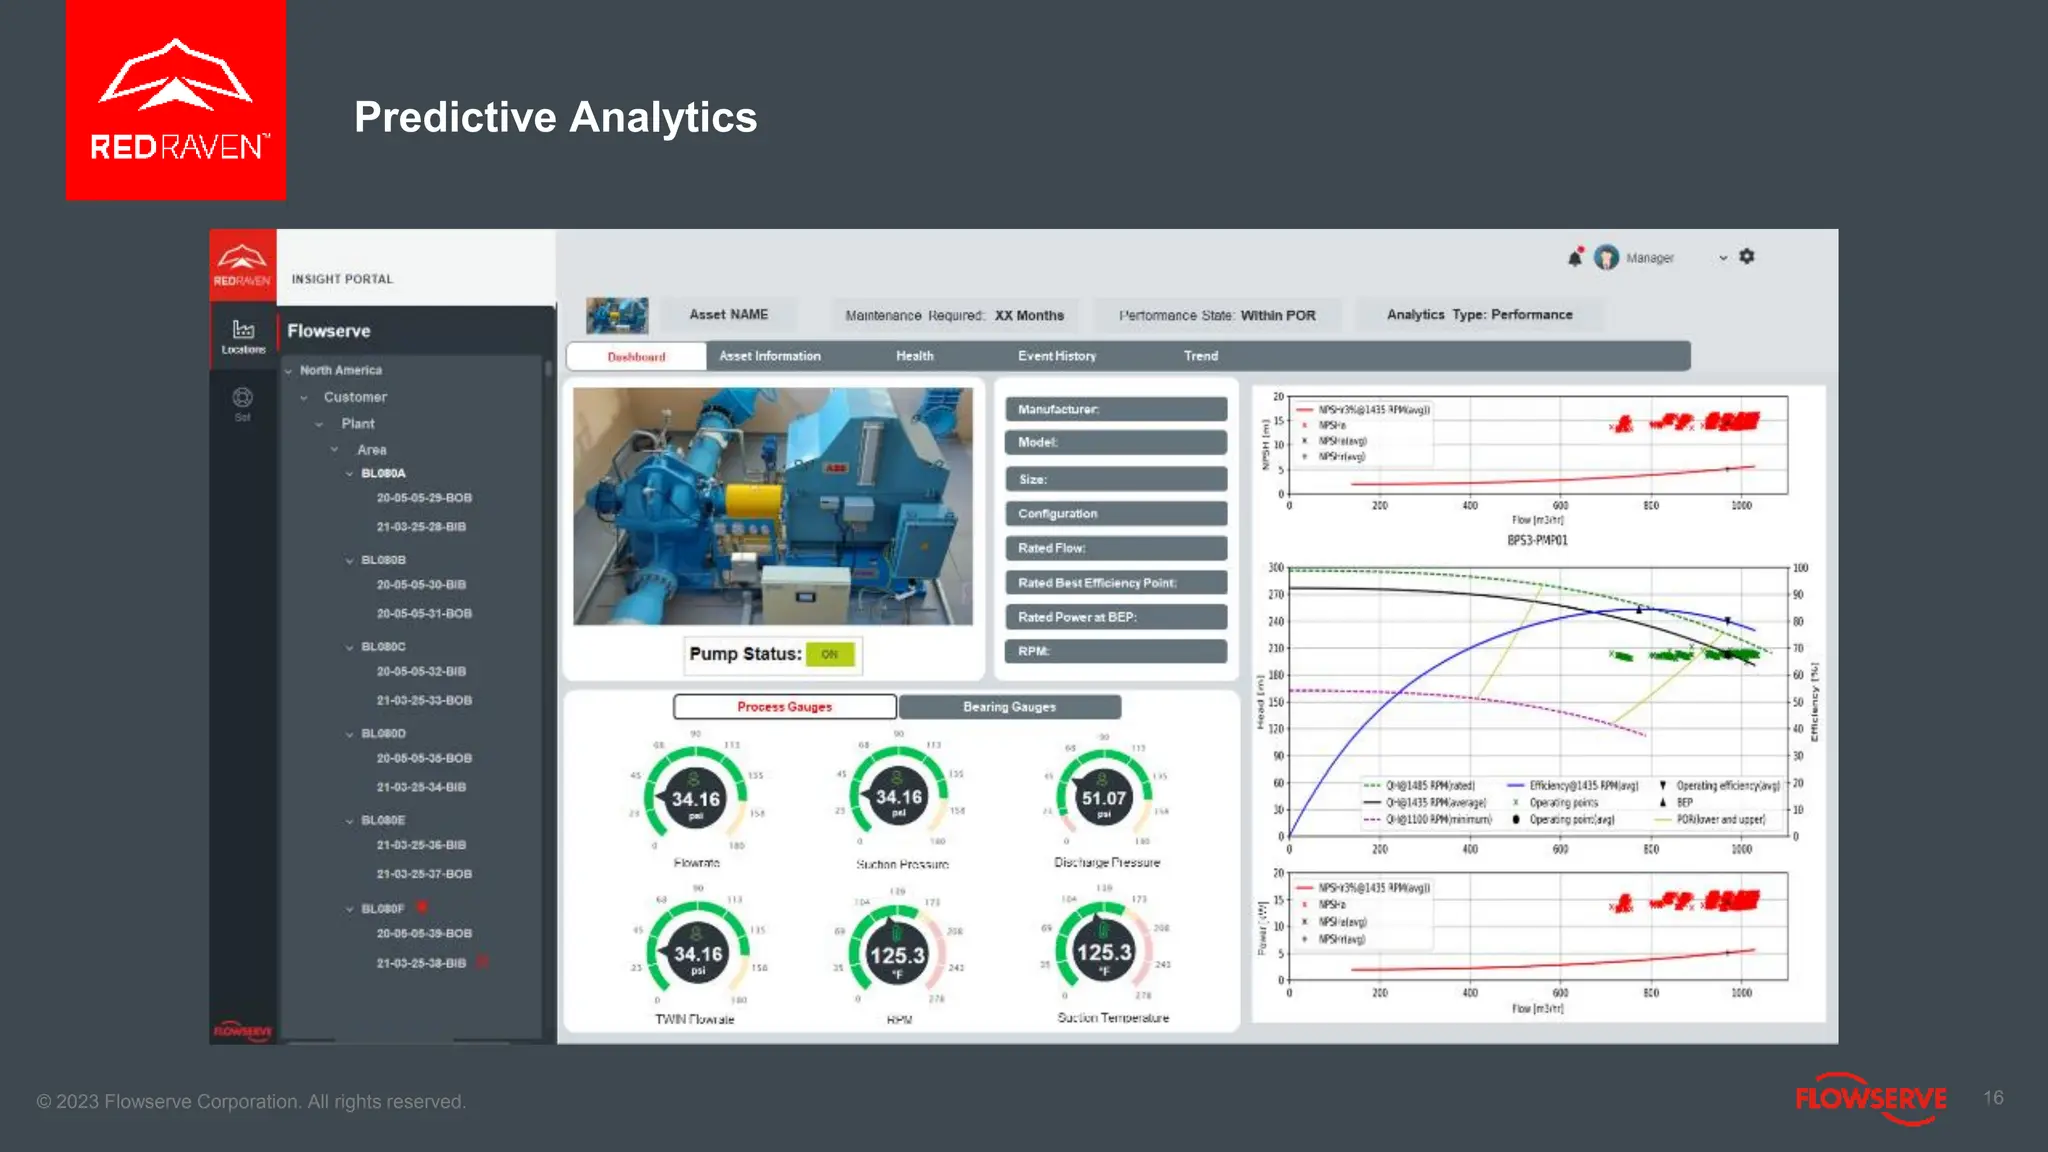Open the Set sidebar icon
Image resolution: width=2048 pixels, height=1152 pixels.
(242, 404)
